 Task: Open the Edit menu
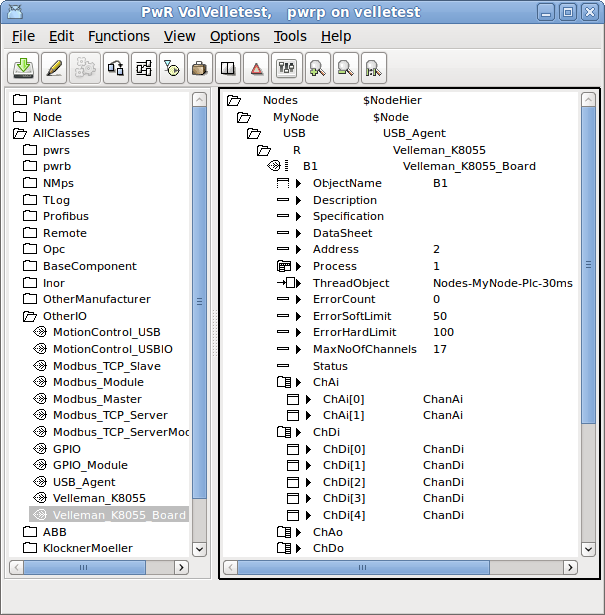(x=61, y=36)
